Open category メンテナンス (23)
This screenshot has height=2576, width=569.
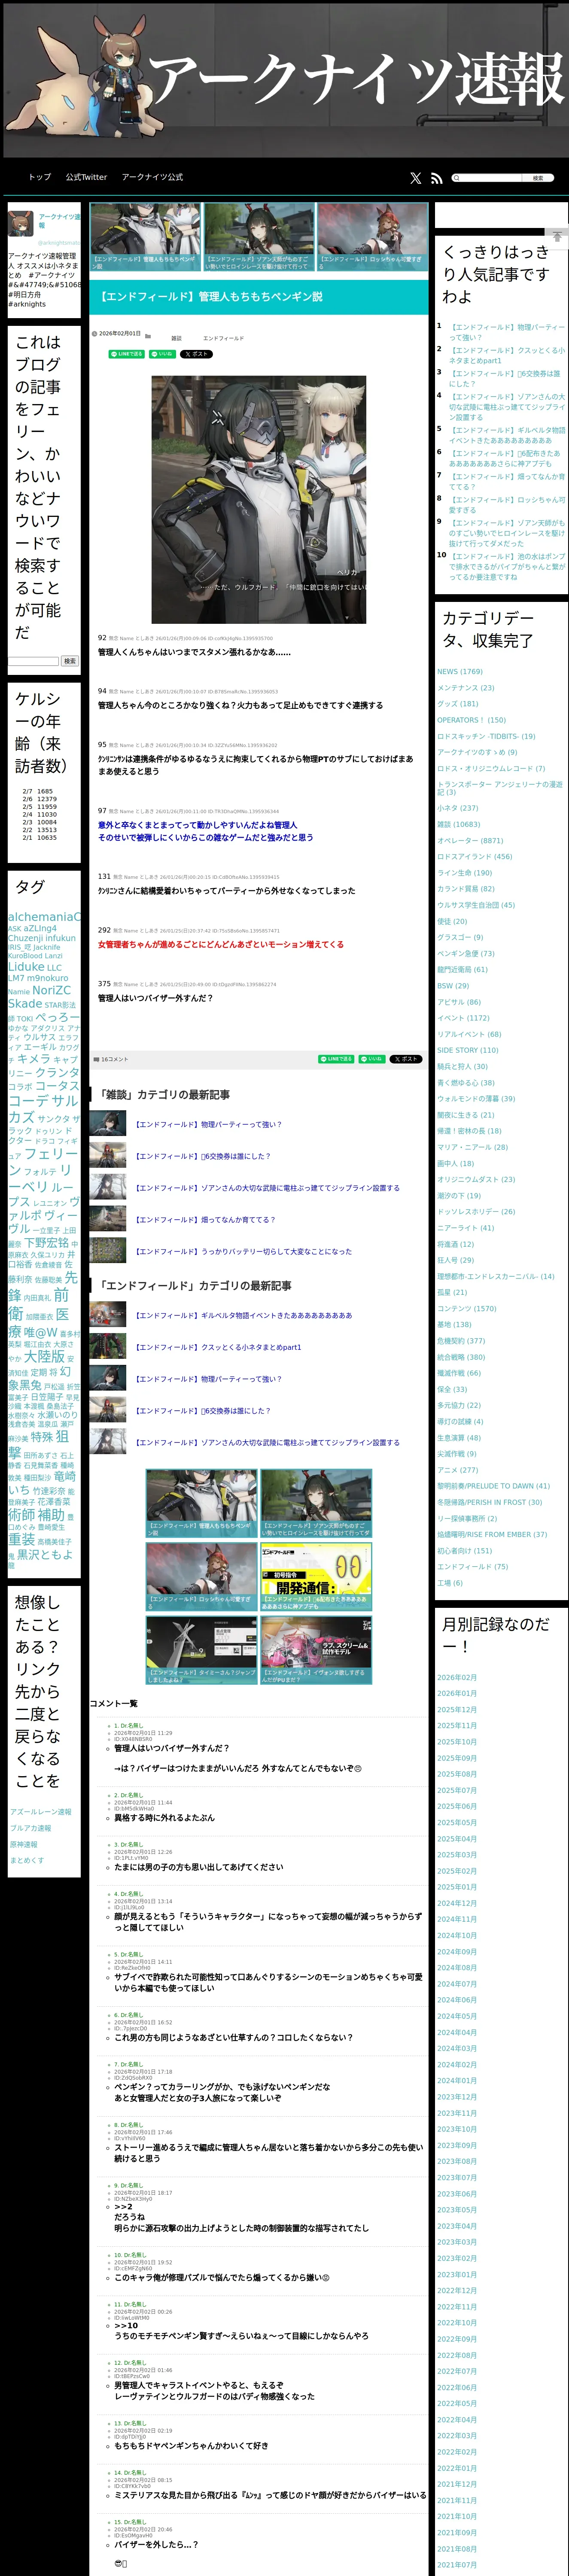[x=465, y=687]
